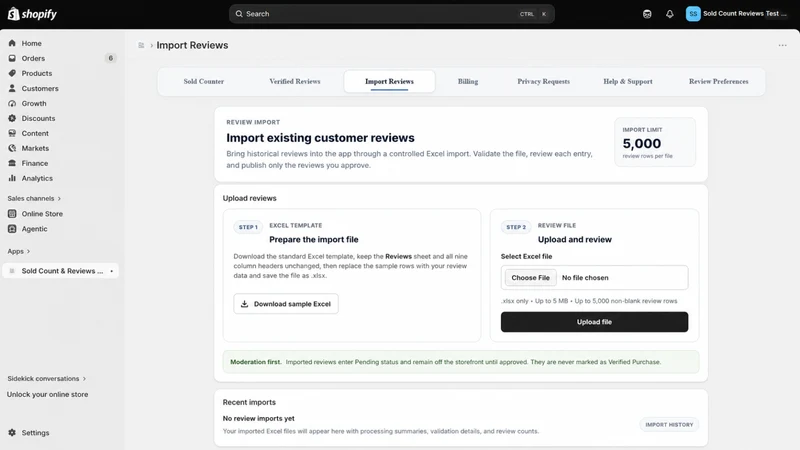Open the Products tag icon
This screenshot has height=450, width=800.
[x=12, y=73]
